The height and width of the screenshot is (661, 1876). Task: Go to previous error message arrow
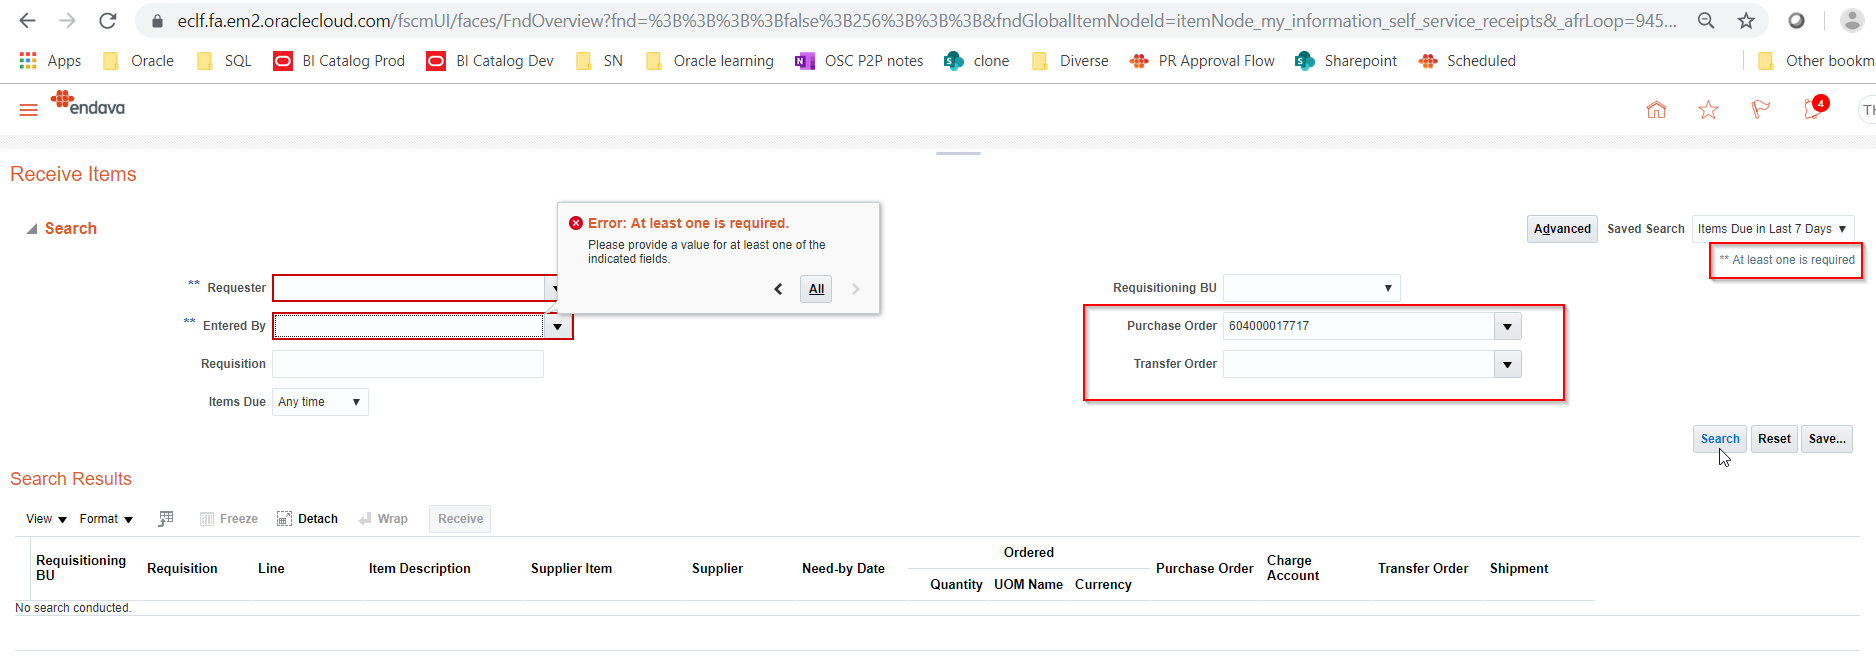[778, 289]
